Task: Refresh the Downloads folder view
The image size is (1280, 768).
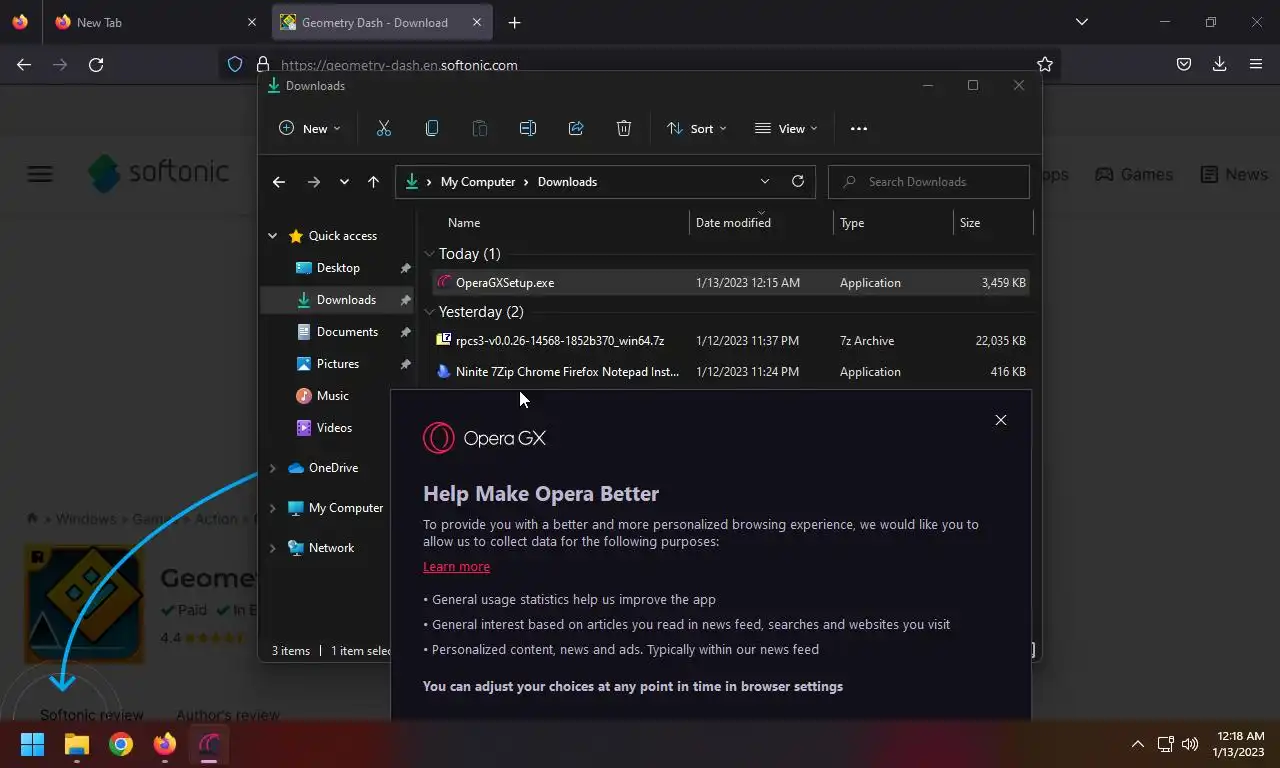Action: pos(798,181)
